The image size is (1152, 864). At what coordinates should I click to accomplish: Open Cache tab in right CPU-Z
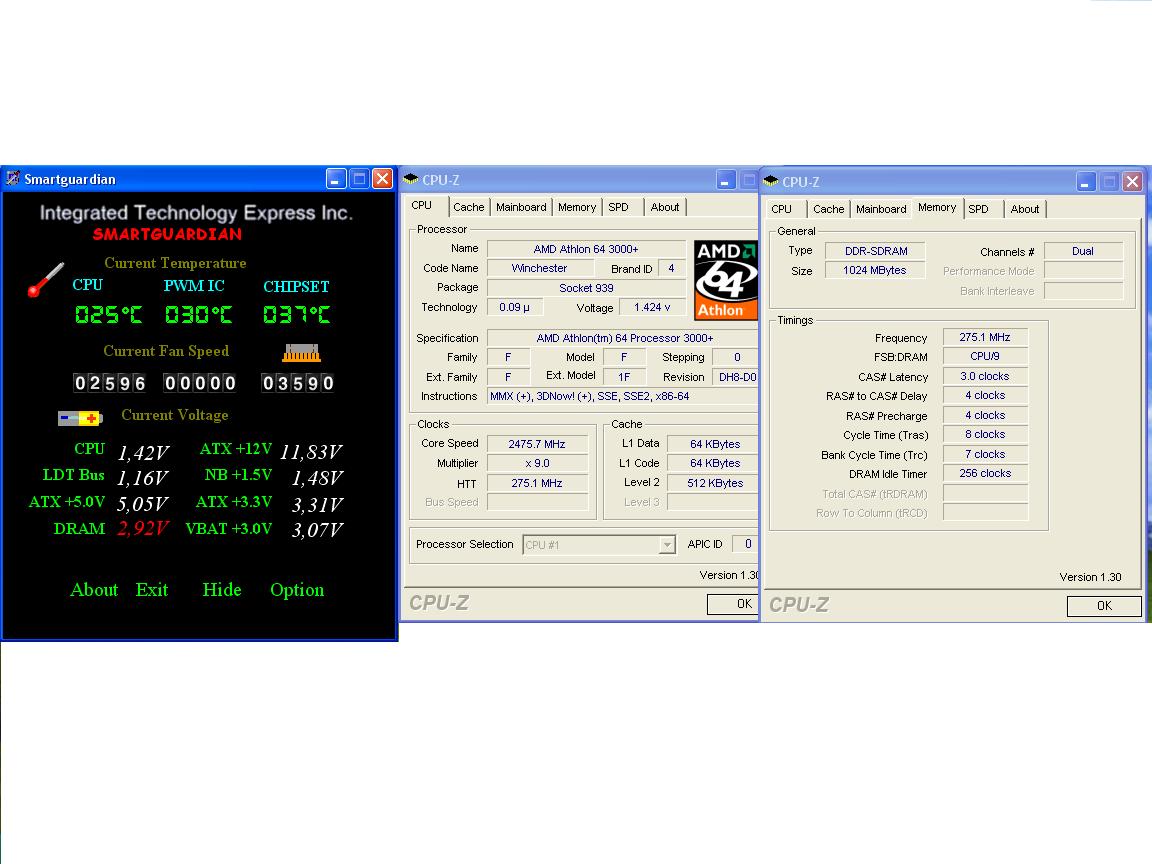tap(828, 209)
